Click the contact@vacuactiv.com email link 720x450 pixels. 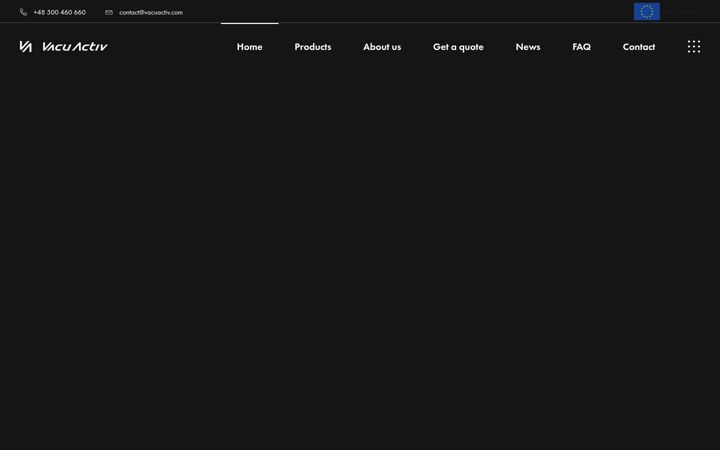pyautogui.click(x=151, y=12)
